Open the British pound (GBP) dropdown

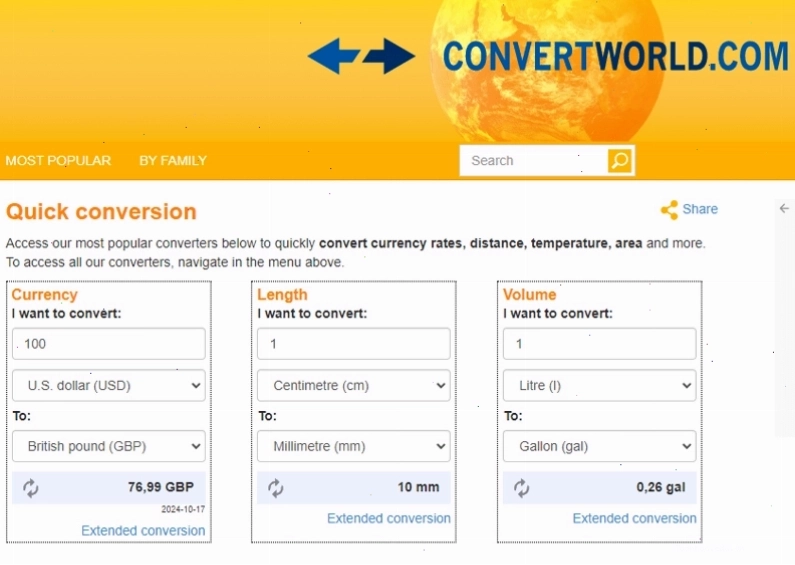[109, 446]
